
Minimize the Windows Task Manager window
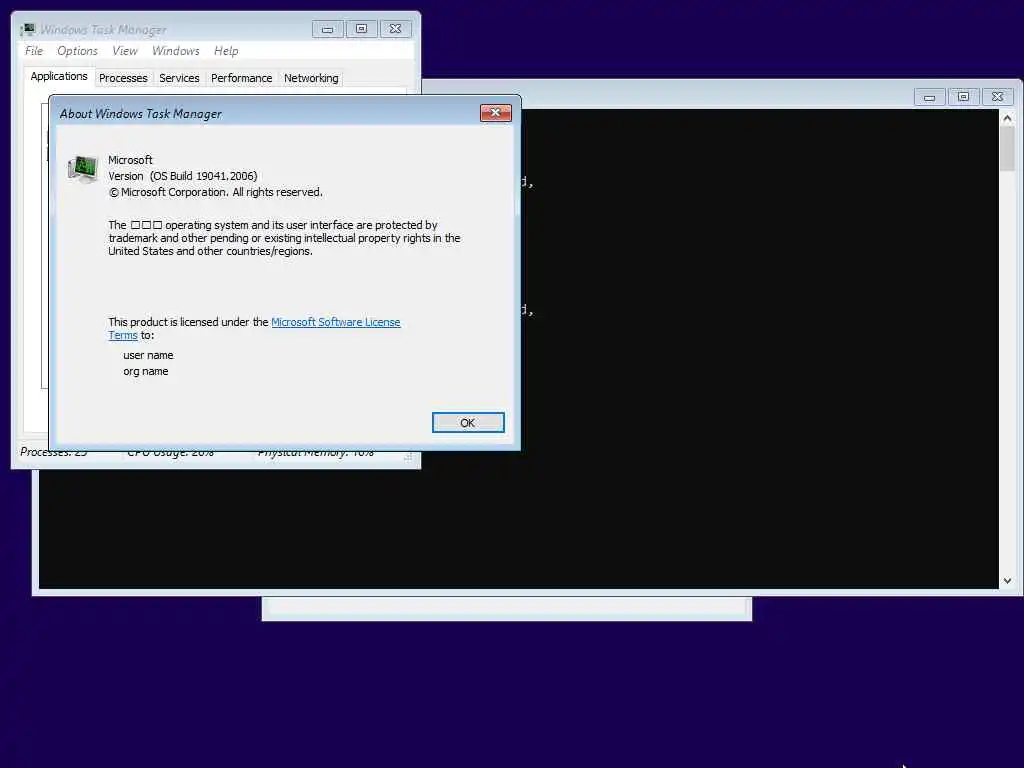point(328,29)
